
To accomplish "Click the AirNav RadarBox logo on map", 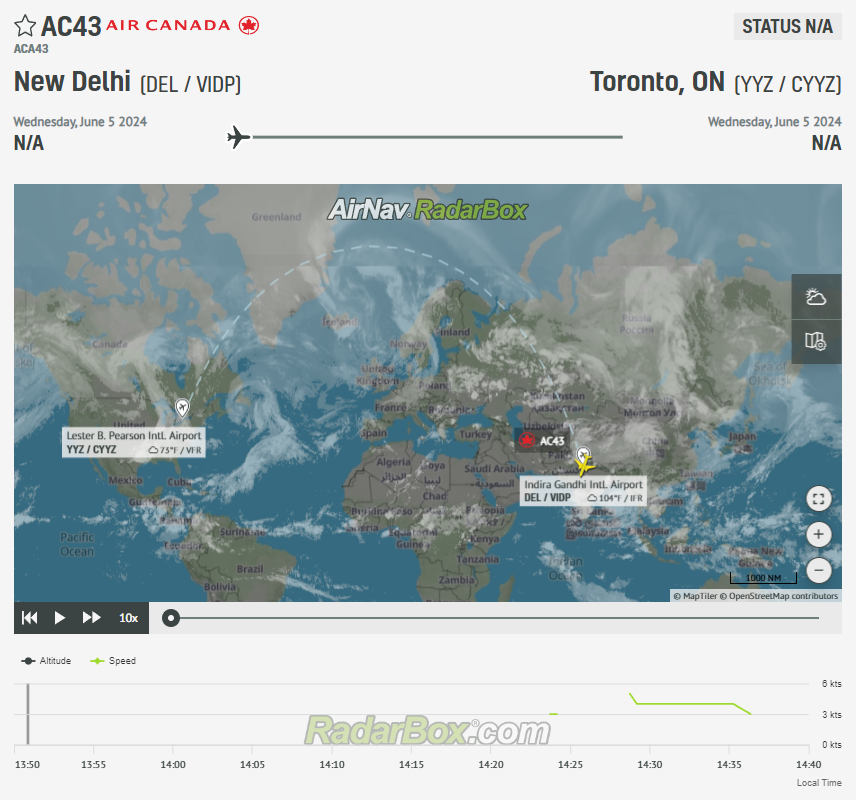I will 427,210.
